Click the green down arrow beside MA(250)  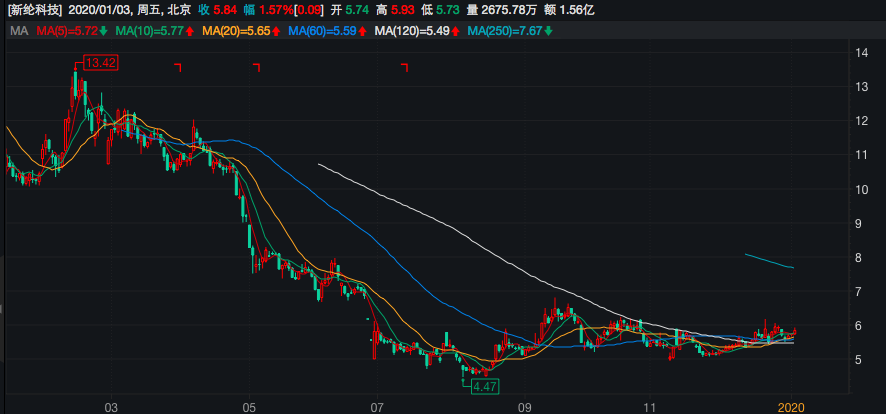549,31
